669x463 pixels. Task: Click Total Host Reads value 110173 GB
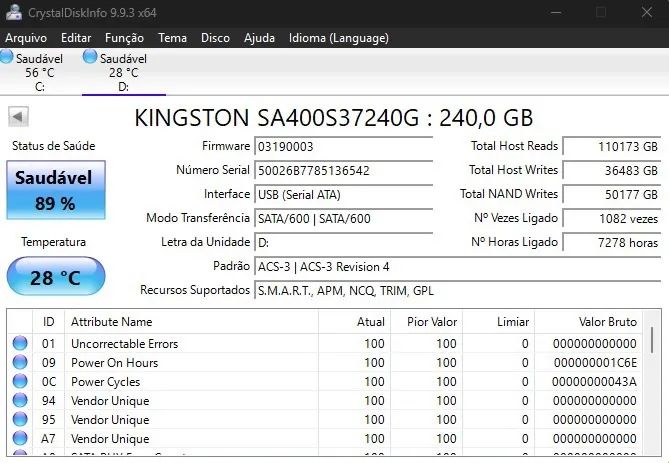612,146
